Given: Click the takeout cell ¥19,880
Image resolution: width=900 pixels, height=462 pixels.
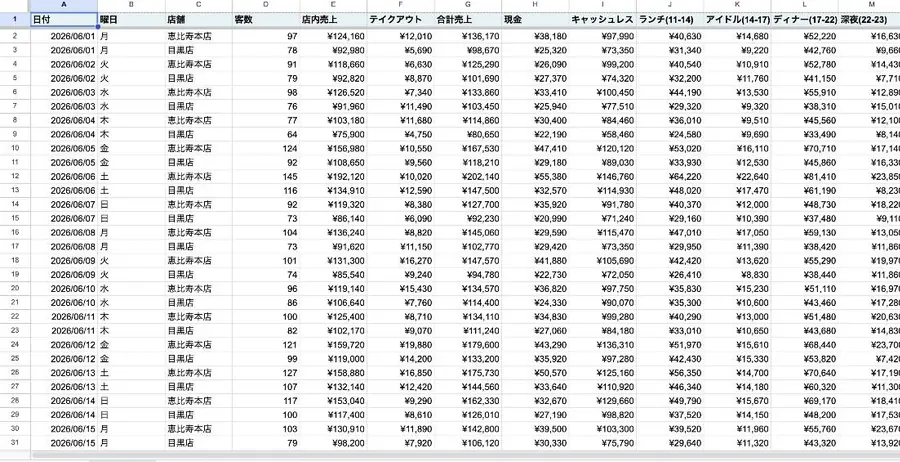Looking at the screenshot, I should [401, 344].
